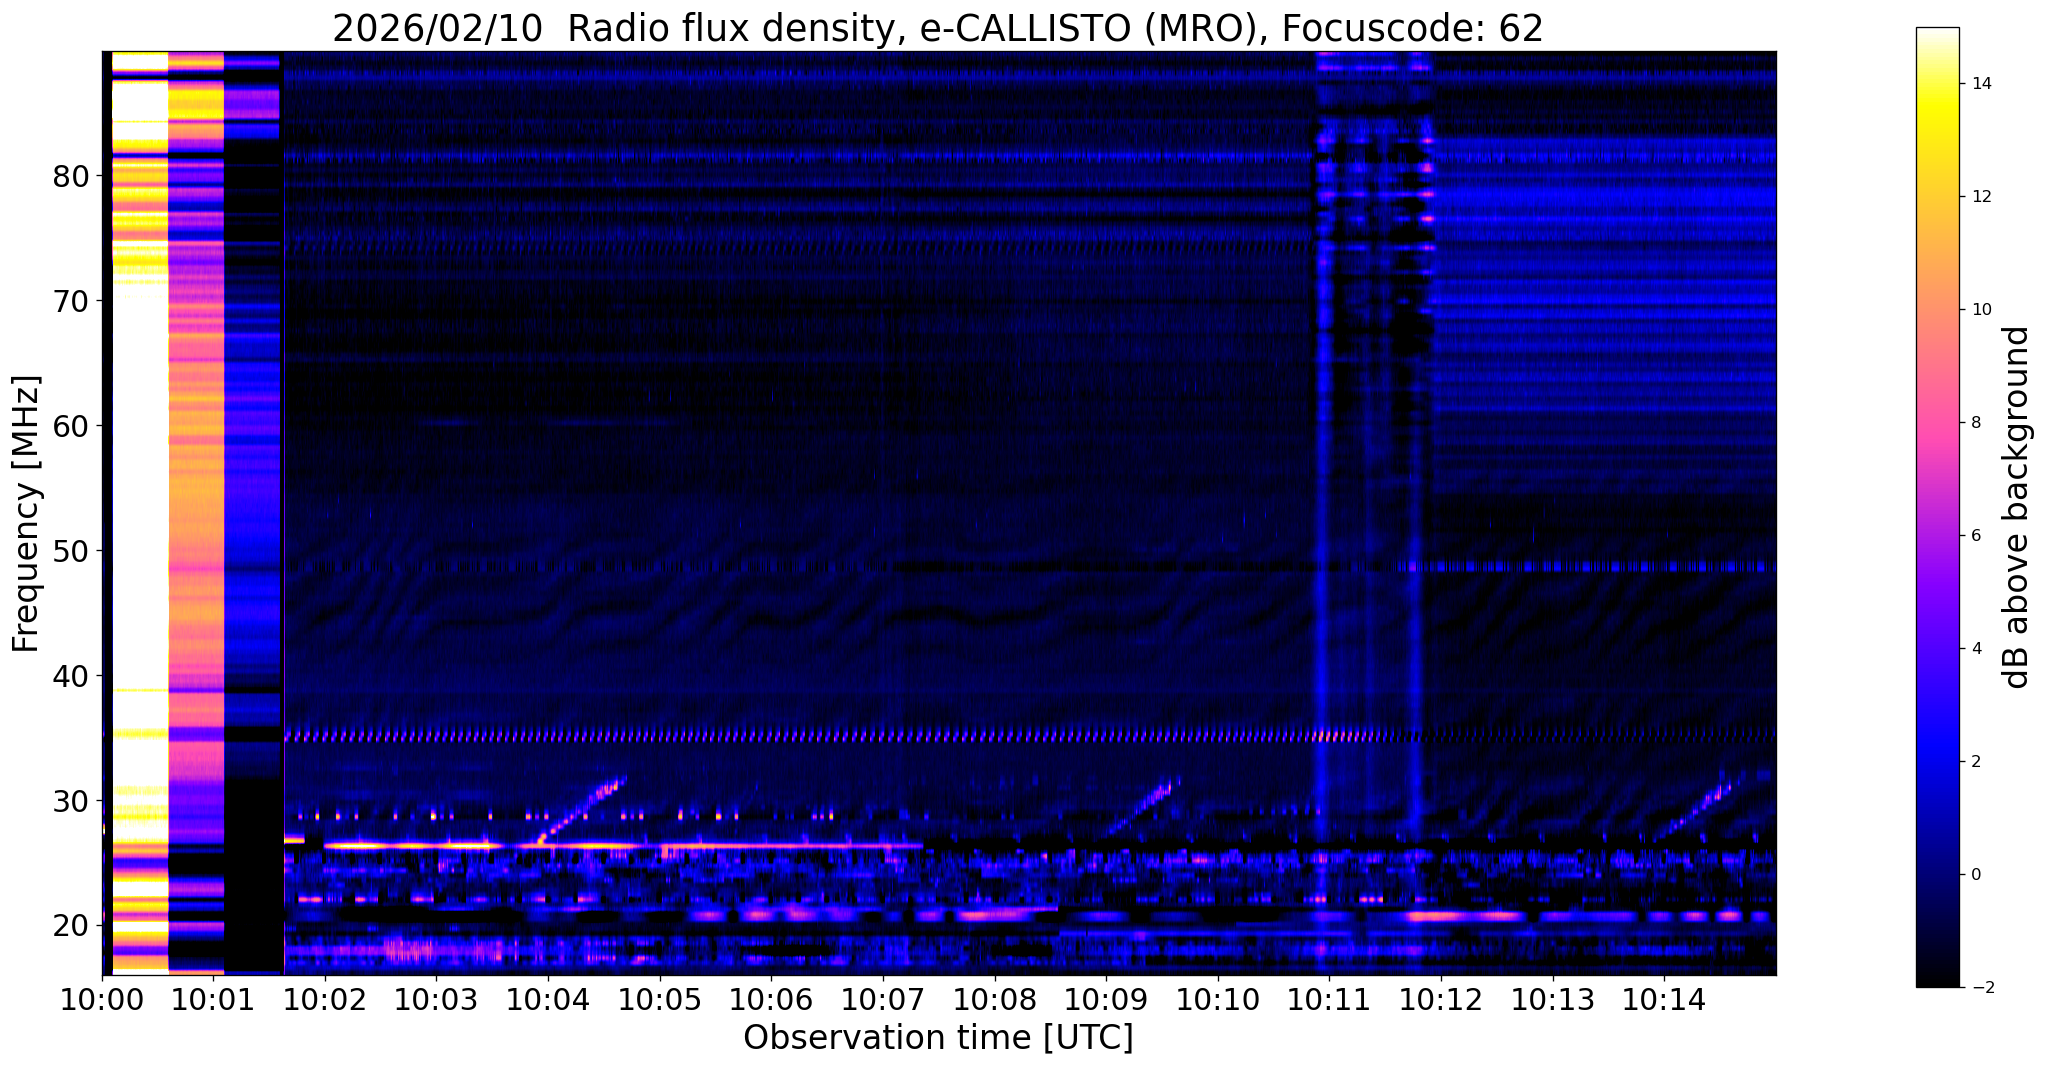The image size is (2047, 1067).
Task: Click the 40 MHz frequency tick label
Action: point(70,676)
